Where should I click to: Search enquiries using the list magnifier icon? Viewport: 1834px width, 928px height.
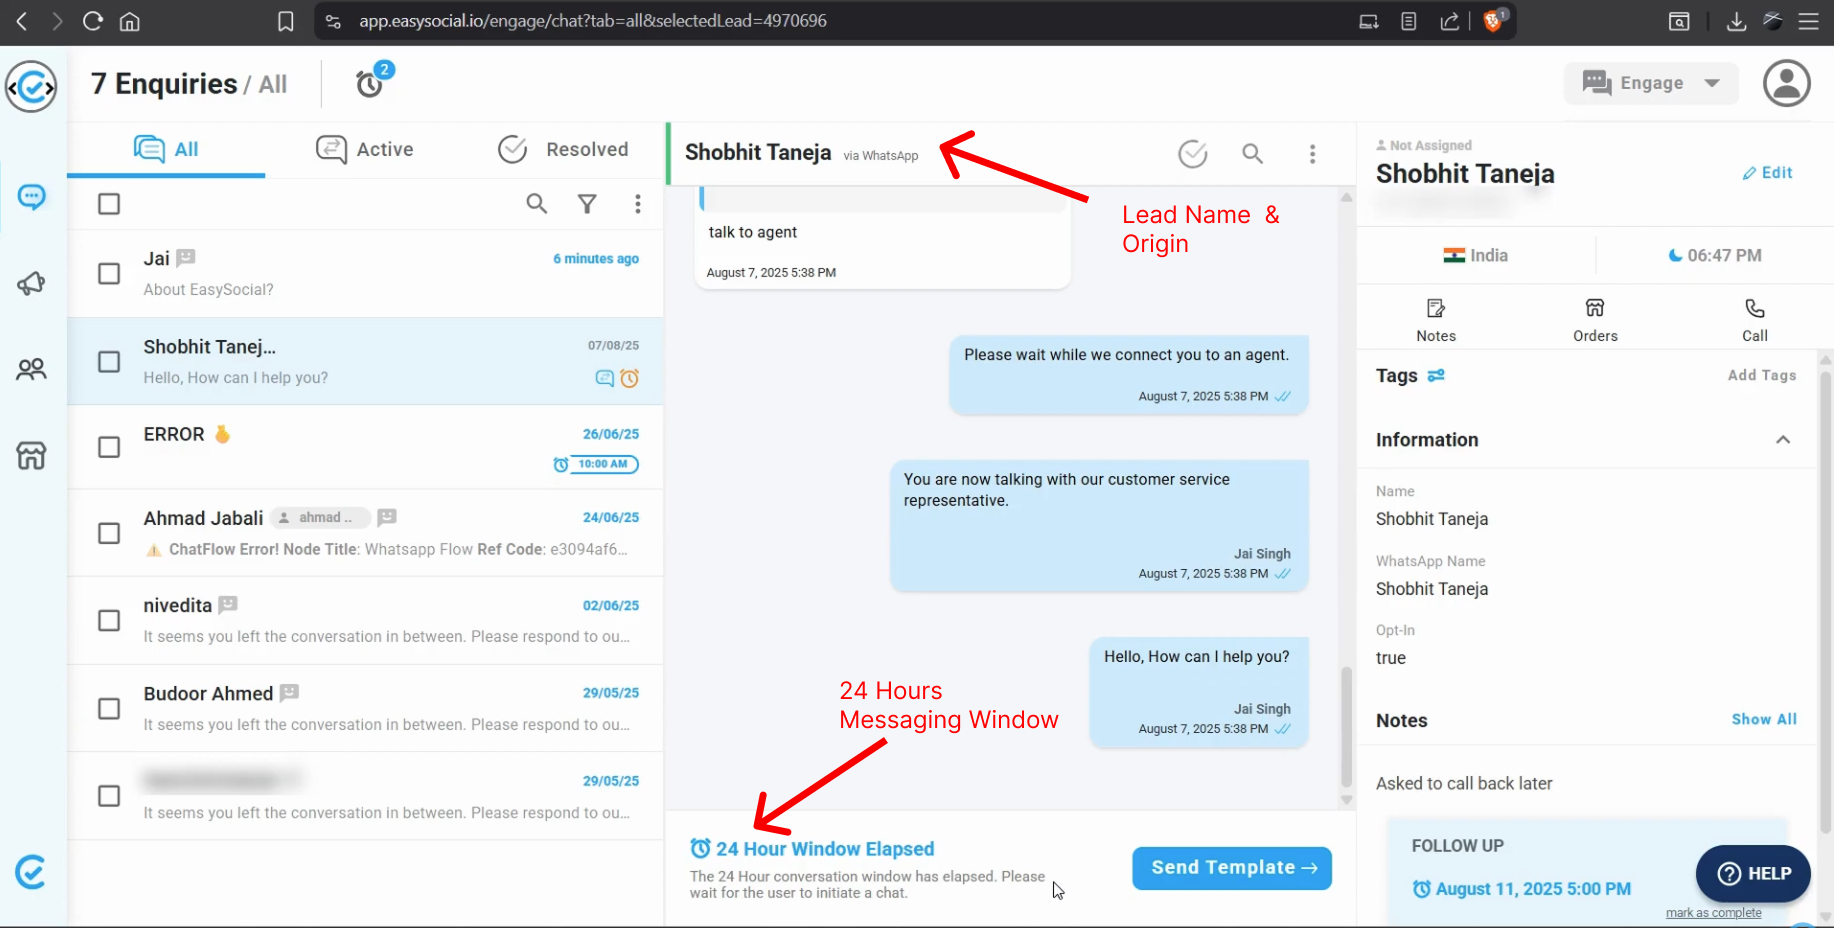point(537,204)
